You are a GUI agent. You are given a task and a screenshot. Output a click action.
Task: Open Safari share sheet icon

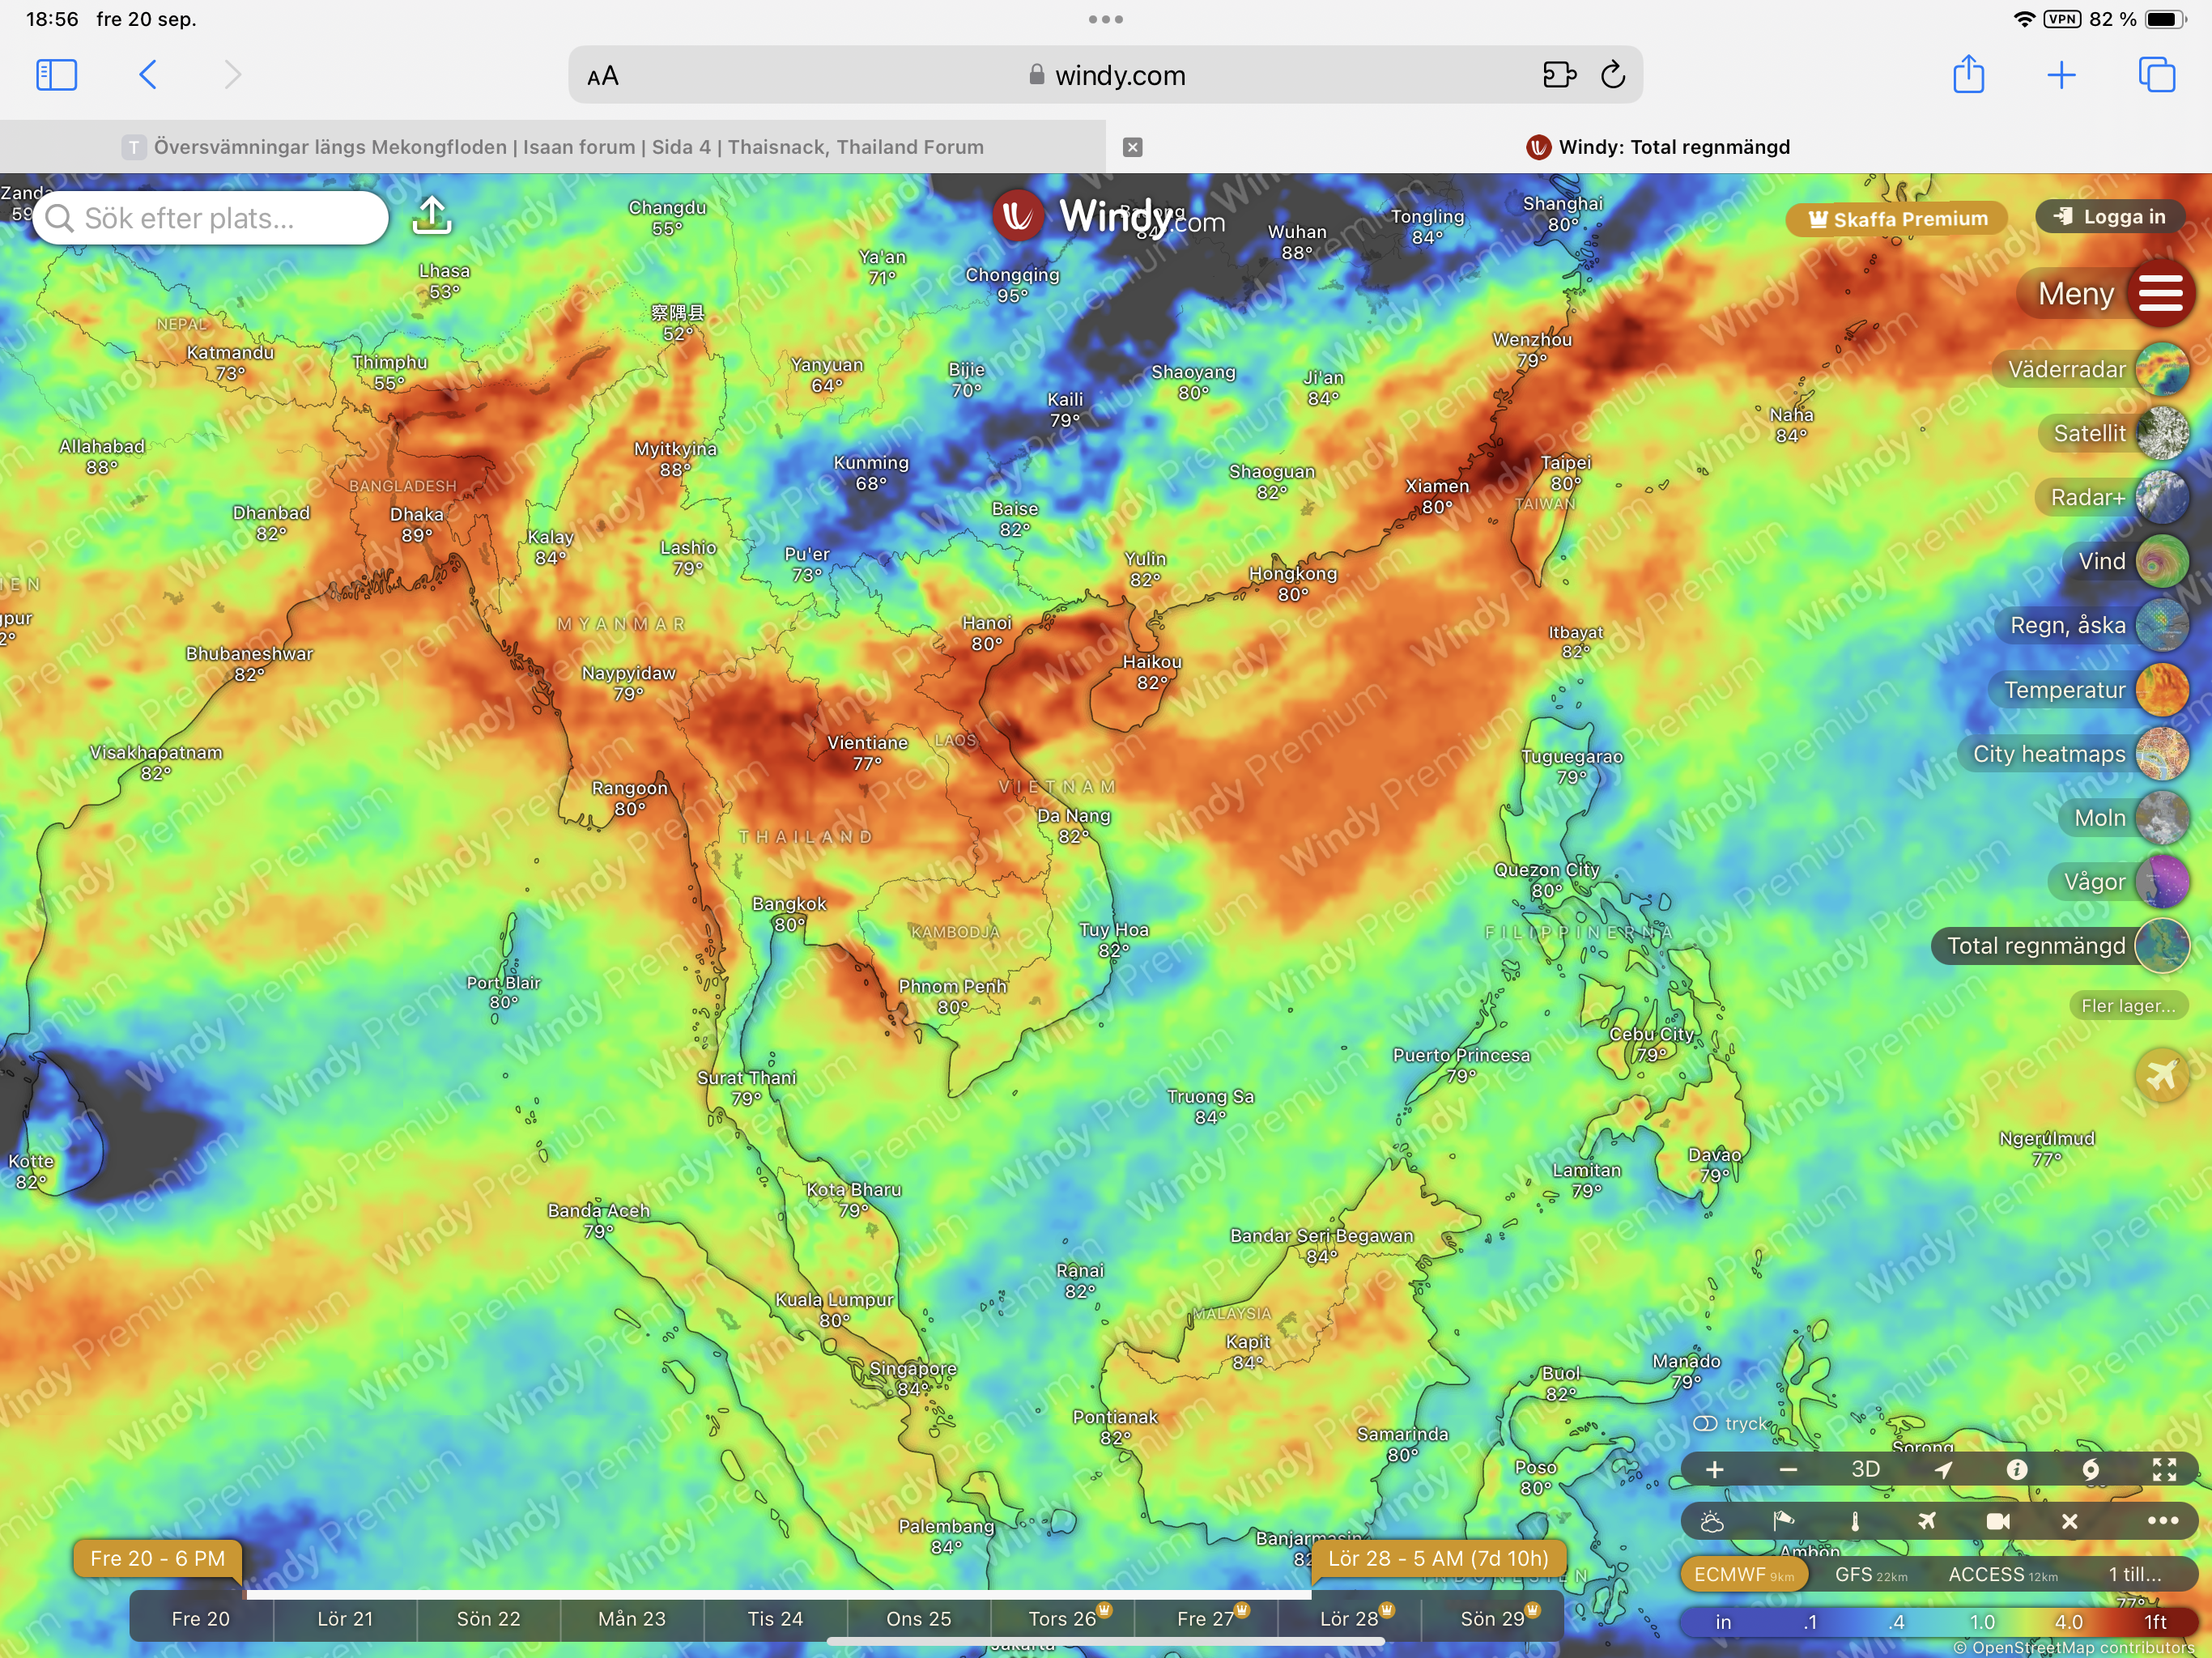point(1968,75)
